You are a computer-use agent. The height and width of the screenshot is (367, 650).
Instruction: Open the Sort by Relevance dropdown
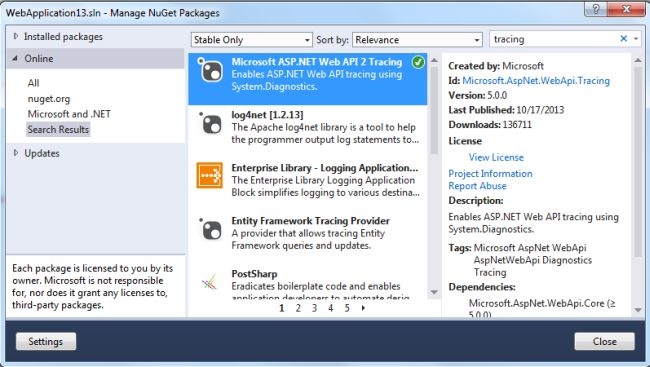pos(417,40)
